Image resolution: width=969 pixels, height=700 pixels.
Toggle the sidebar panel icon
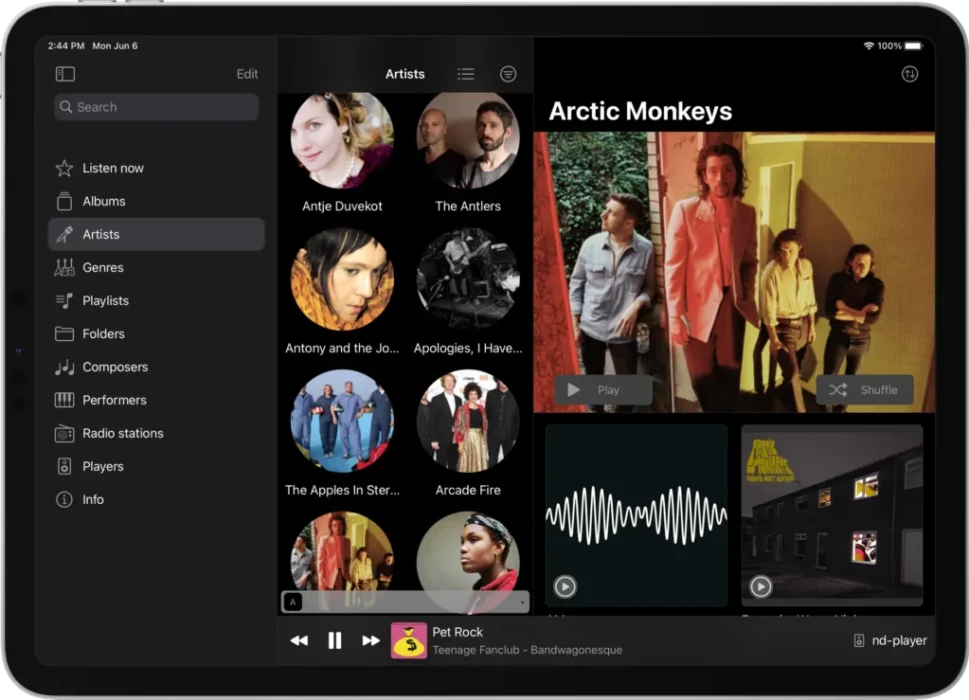tap(65, 74)
